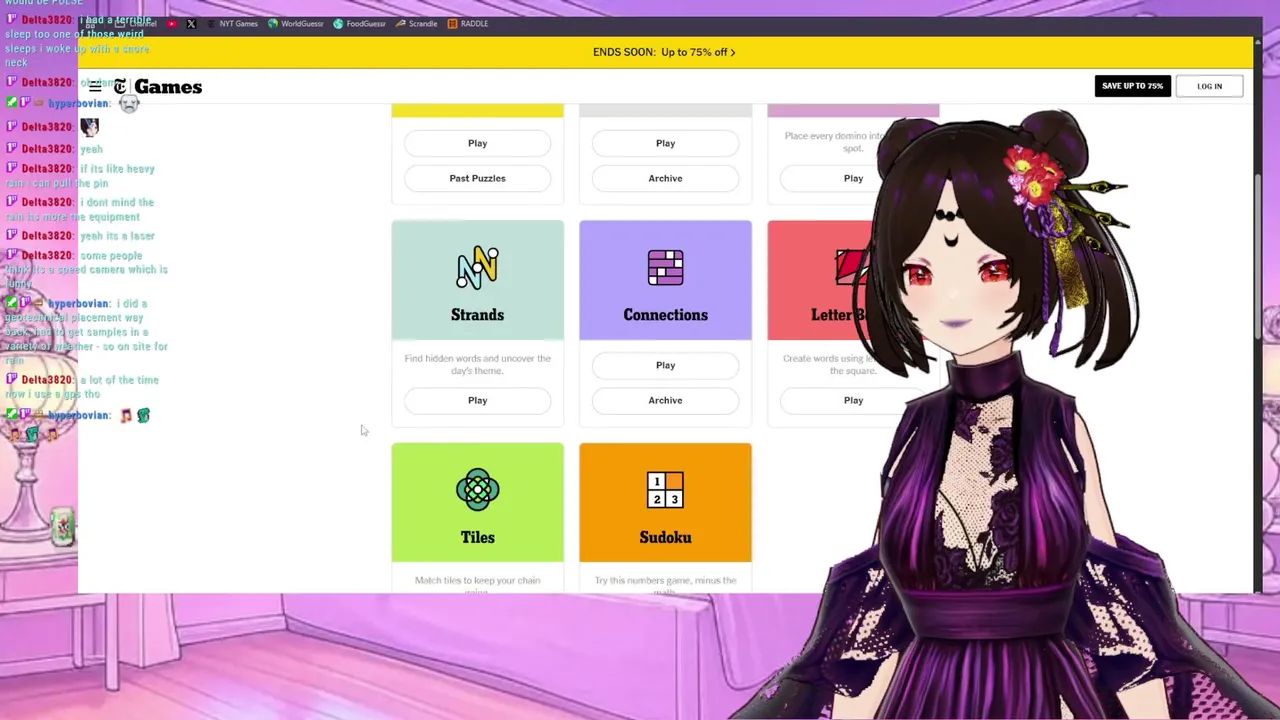This screenshot has height=720, width=1280.
Task: Click hyperbovian's geotechnical placement chat message
Action: tap(86, 332)
